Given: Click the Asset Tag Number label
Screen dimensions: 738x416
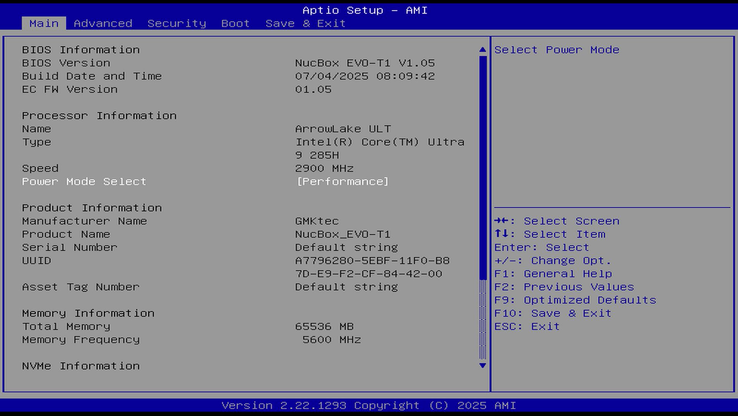Looking at the screenshot, I should [80, 287].
